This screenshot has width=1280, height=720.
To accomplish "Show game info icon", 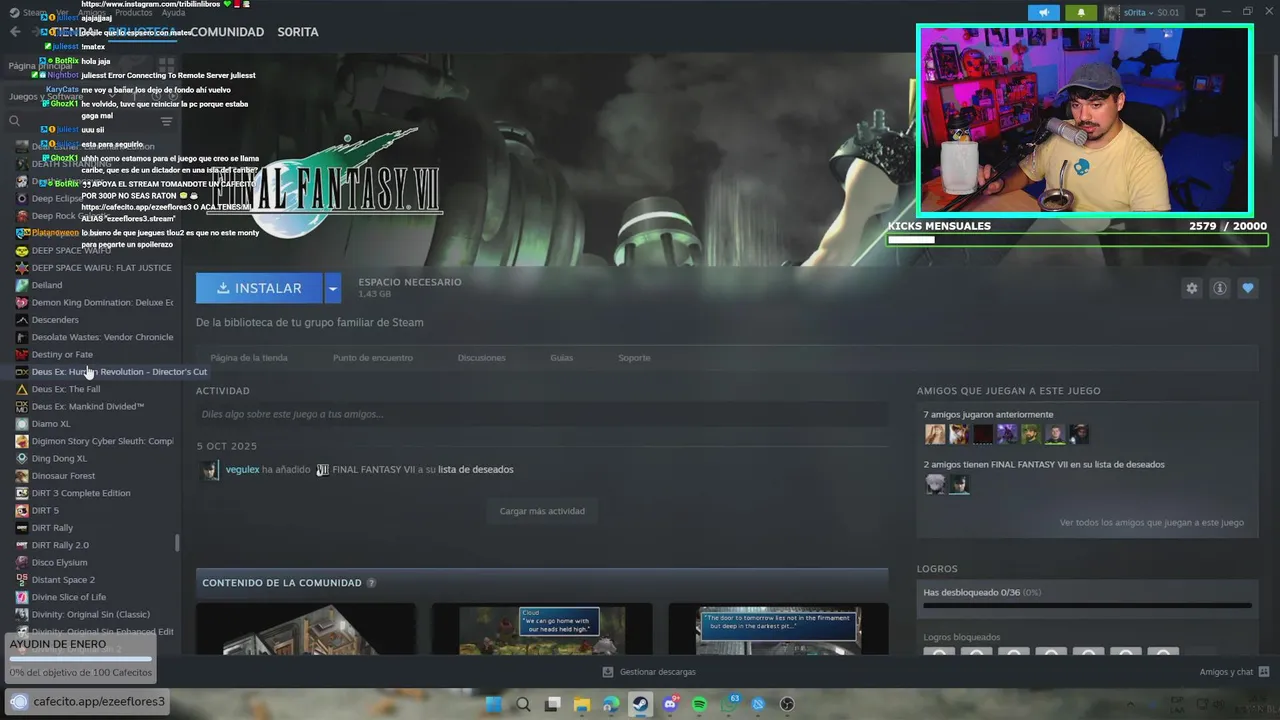I will (1219, 288).
